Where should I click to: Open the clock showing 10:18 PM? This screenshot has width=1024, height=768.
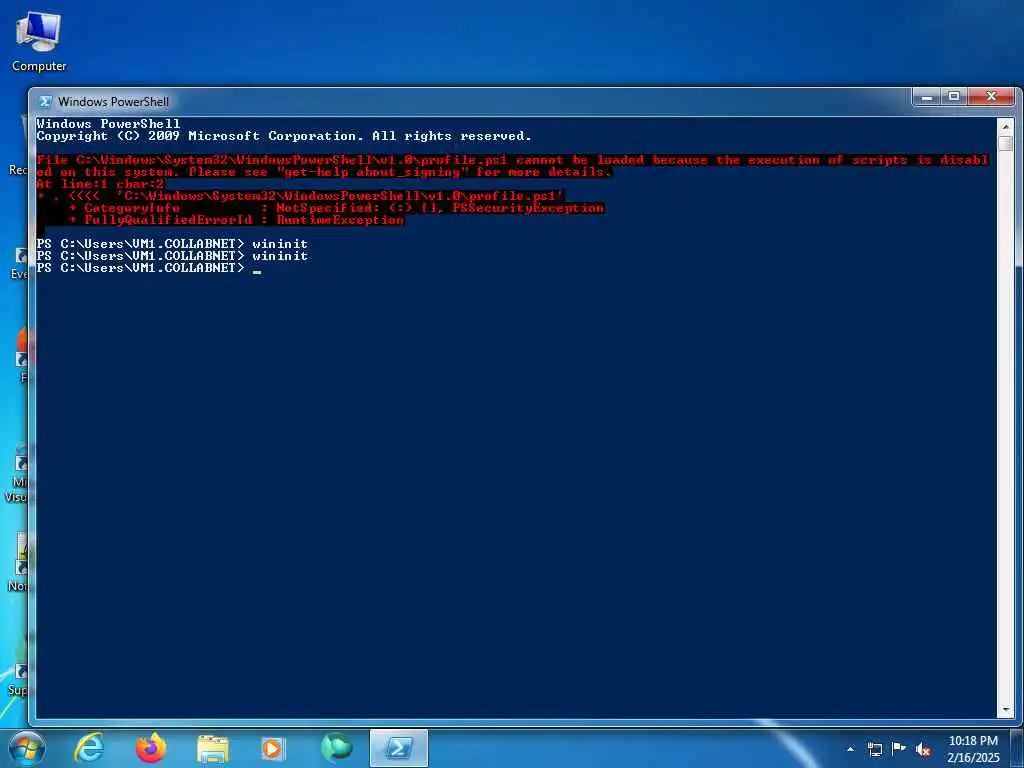pyautogui.click(x=973, y=749)
